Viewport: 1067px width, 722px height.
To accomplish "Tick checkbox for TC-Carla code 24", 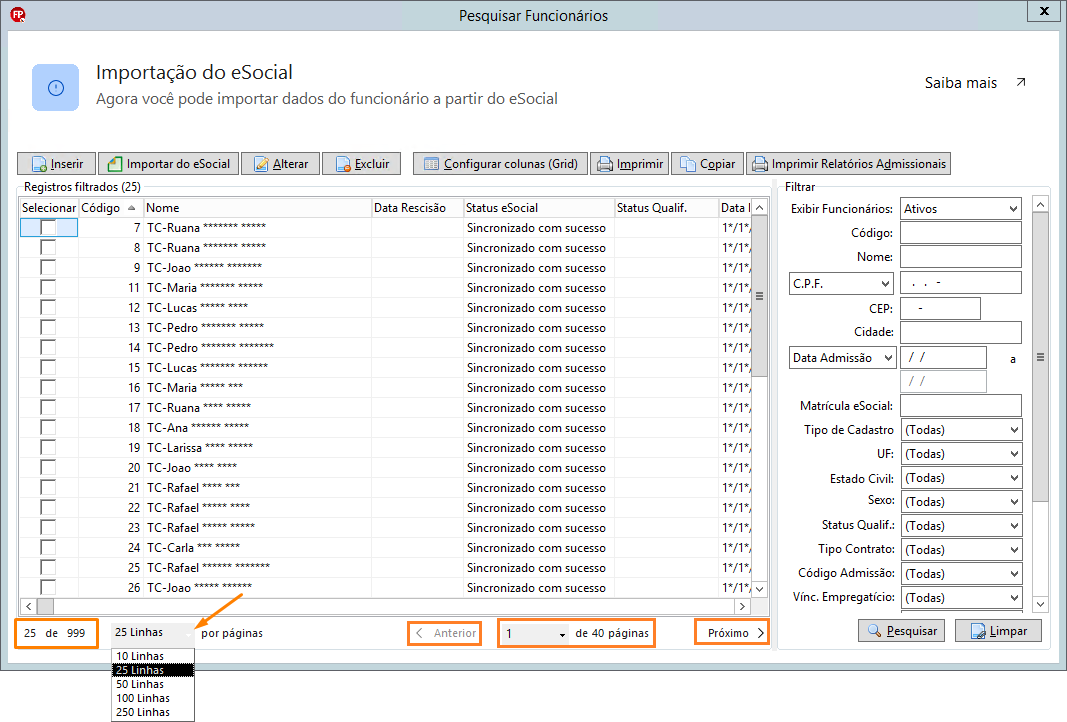I will pos(48,547).
